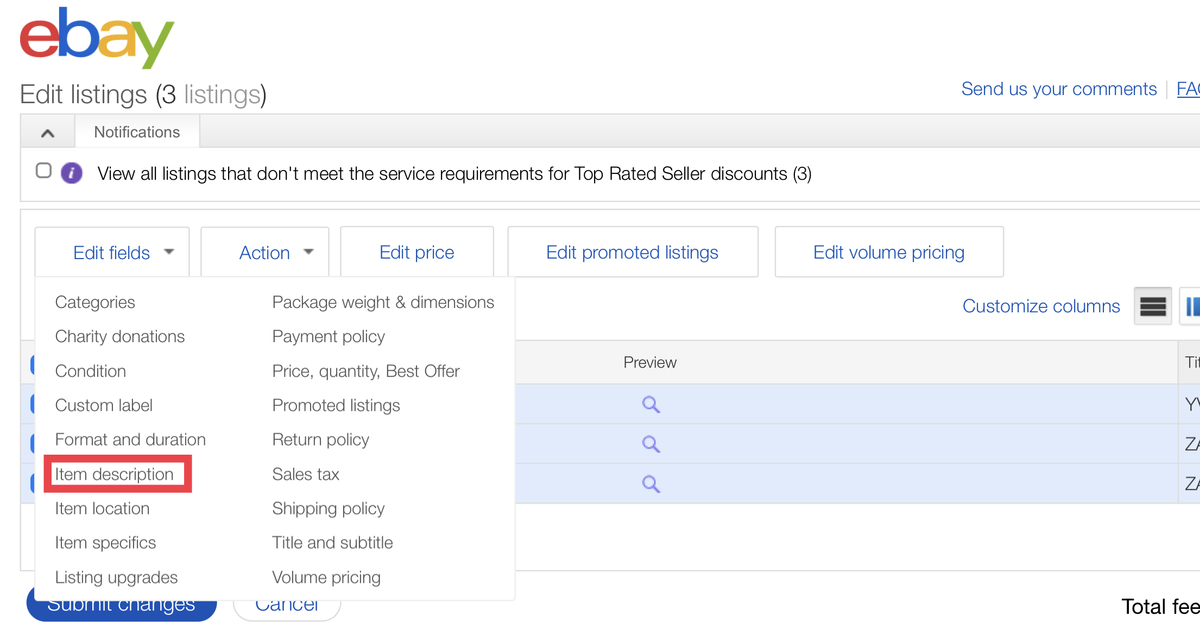Pick Price, quantity, Best Offer entry
The width and height of the screenshot is (1200, 635).
pyautogui.click(x=366, y=371)
